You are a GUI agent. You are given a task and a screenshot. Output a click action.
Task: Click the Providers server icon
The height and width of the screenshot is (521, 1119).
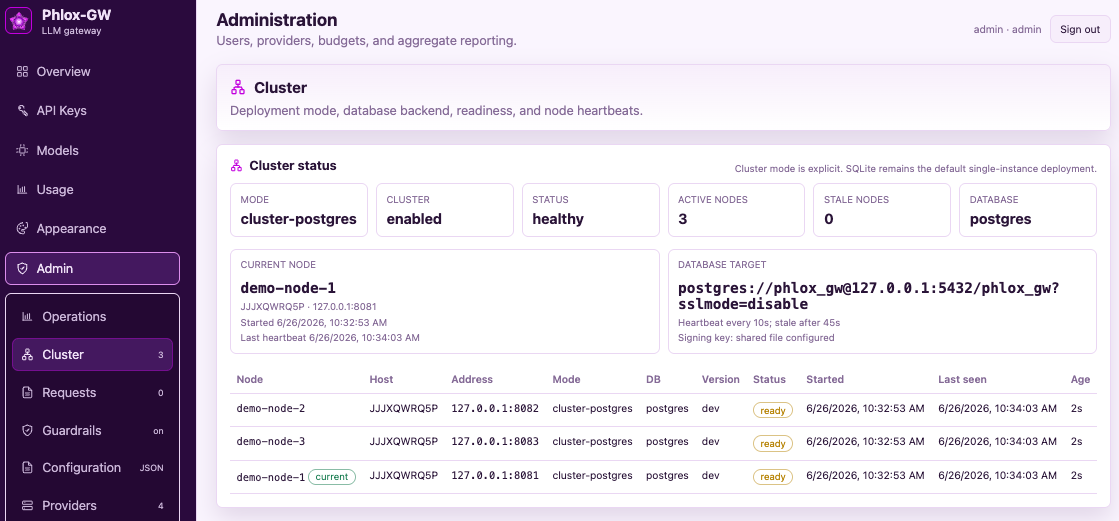(x=28, y=505)
